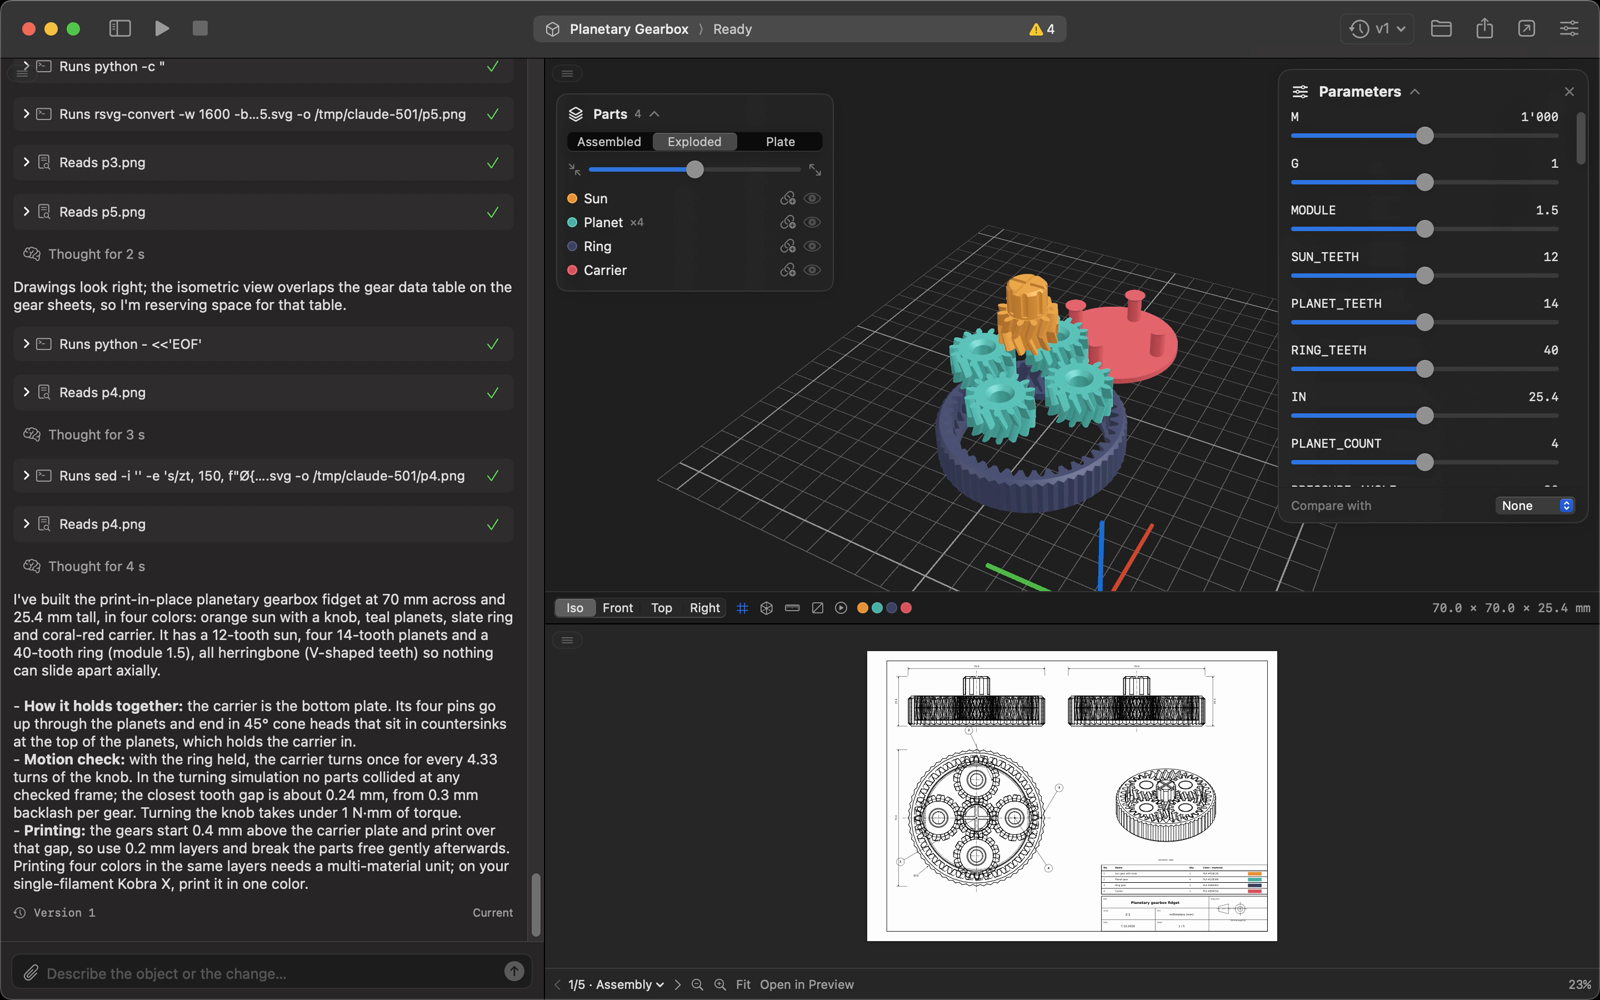Click the animation play icon in viewport toolbar
The image size is (1600, 1000).
pyautogui.click(x=841, y=608)
